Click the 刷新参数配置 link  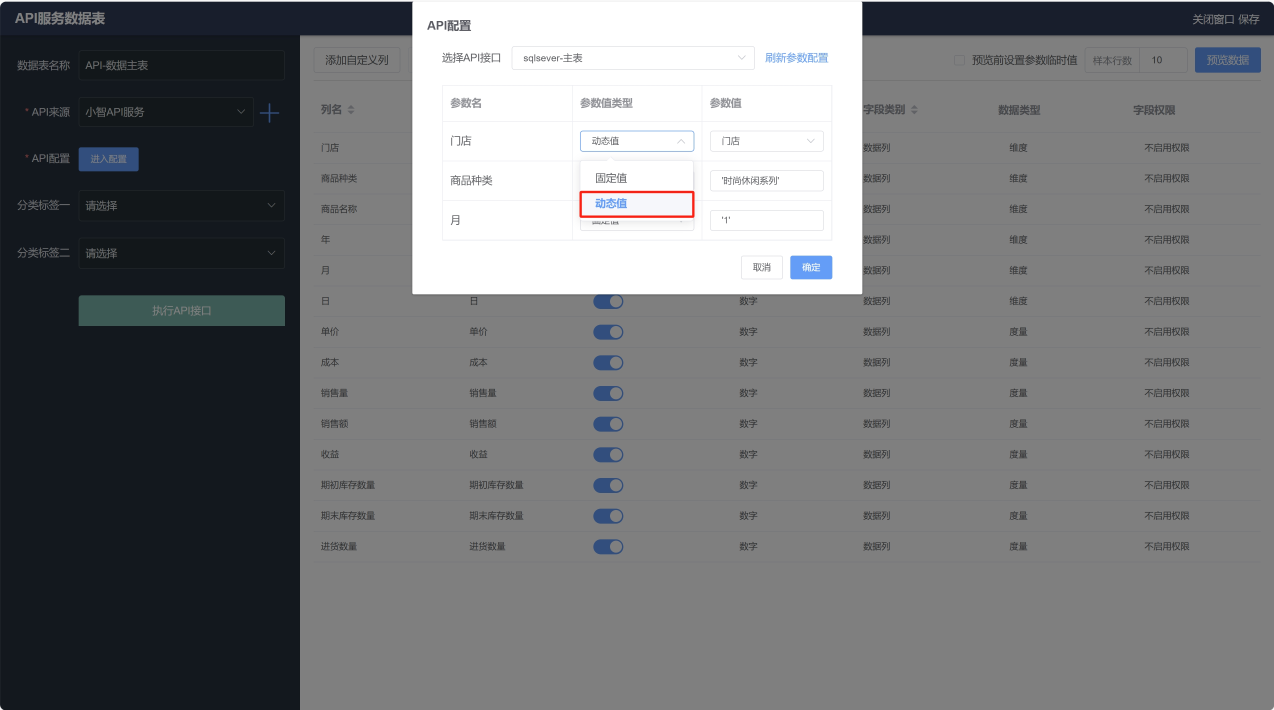(x=797, y=58)
